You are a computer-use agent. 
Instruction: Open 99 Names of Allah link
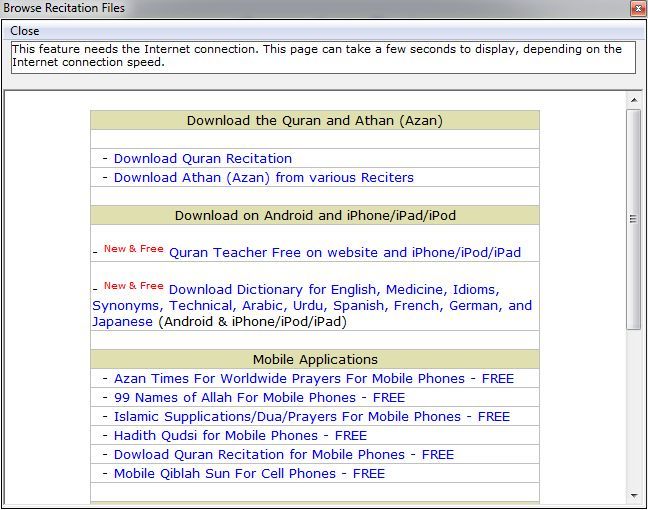coord(260,398)
